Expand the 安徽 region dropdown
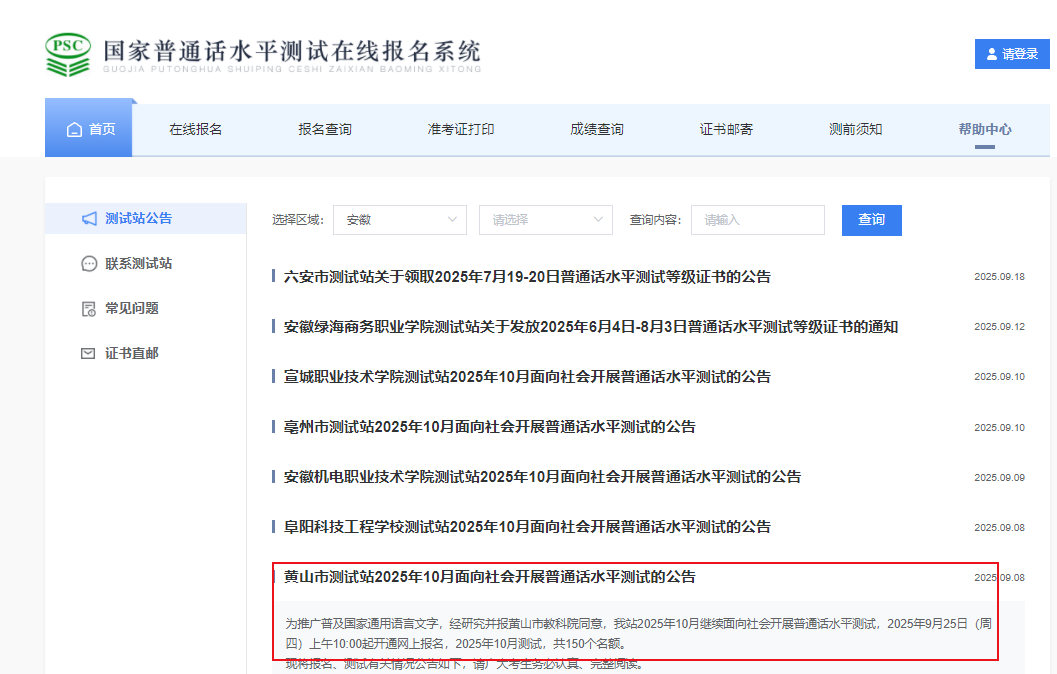Viewport: 1057px width, 674px height. click(399, 220)
